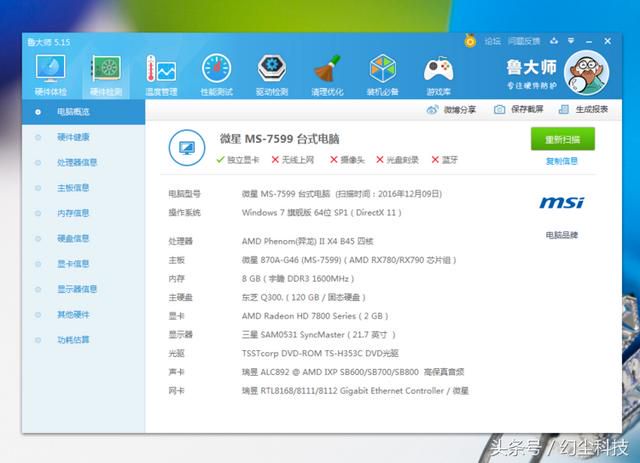The height and width of the screenshot is (463, 640).
Task: Close the 鲁大师 window
Action: click(607, 41)
